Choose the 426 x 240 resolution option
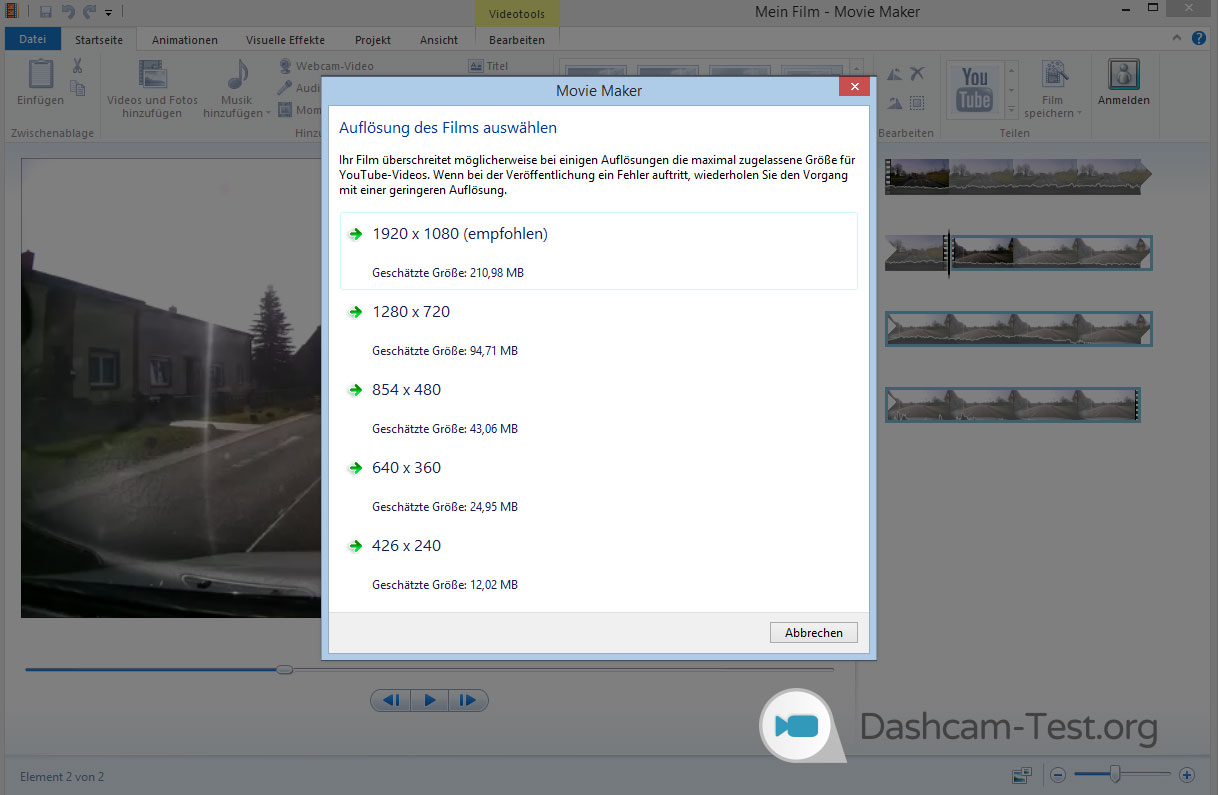 coord(598,563)
